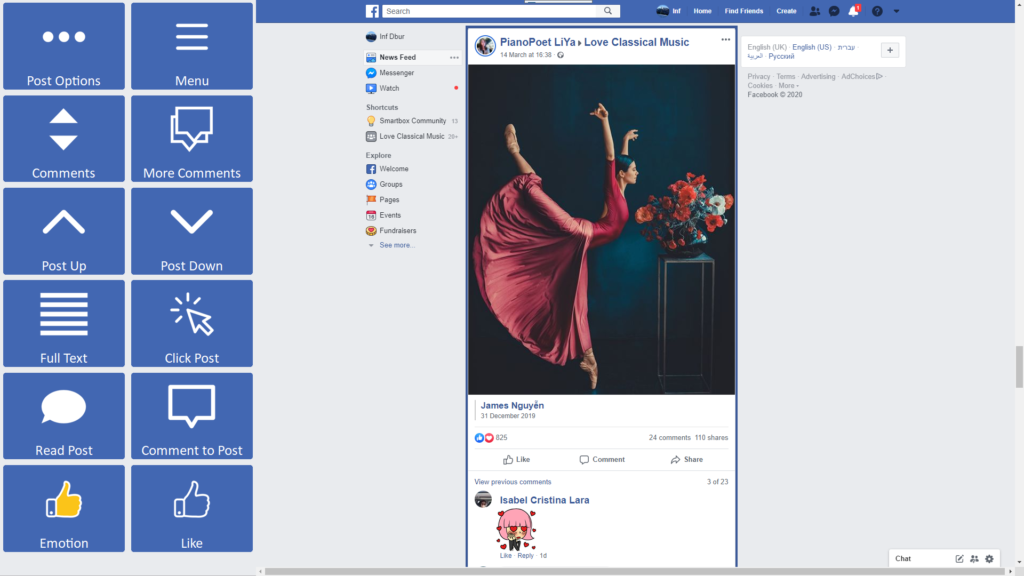Open the account dropdown arrow in the top bar
Image resolution: width=1024 pixels, height=576 pixels.
[x=896, y=11]
